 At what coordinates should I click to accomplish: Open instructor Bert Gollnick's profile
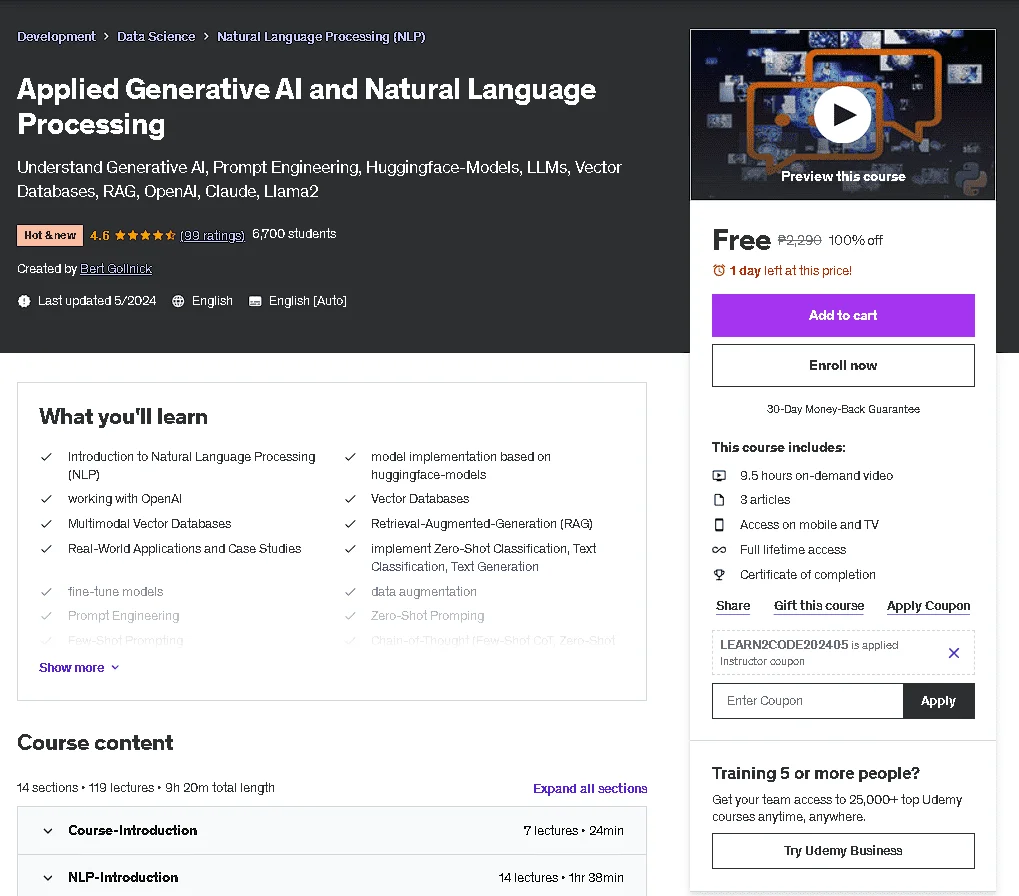point(116,268)
